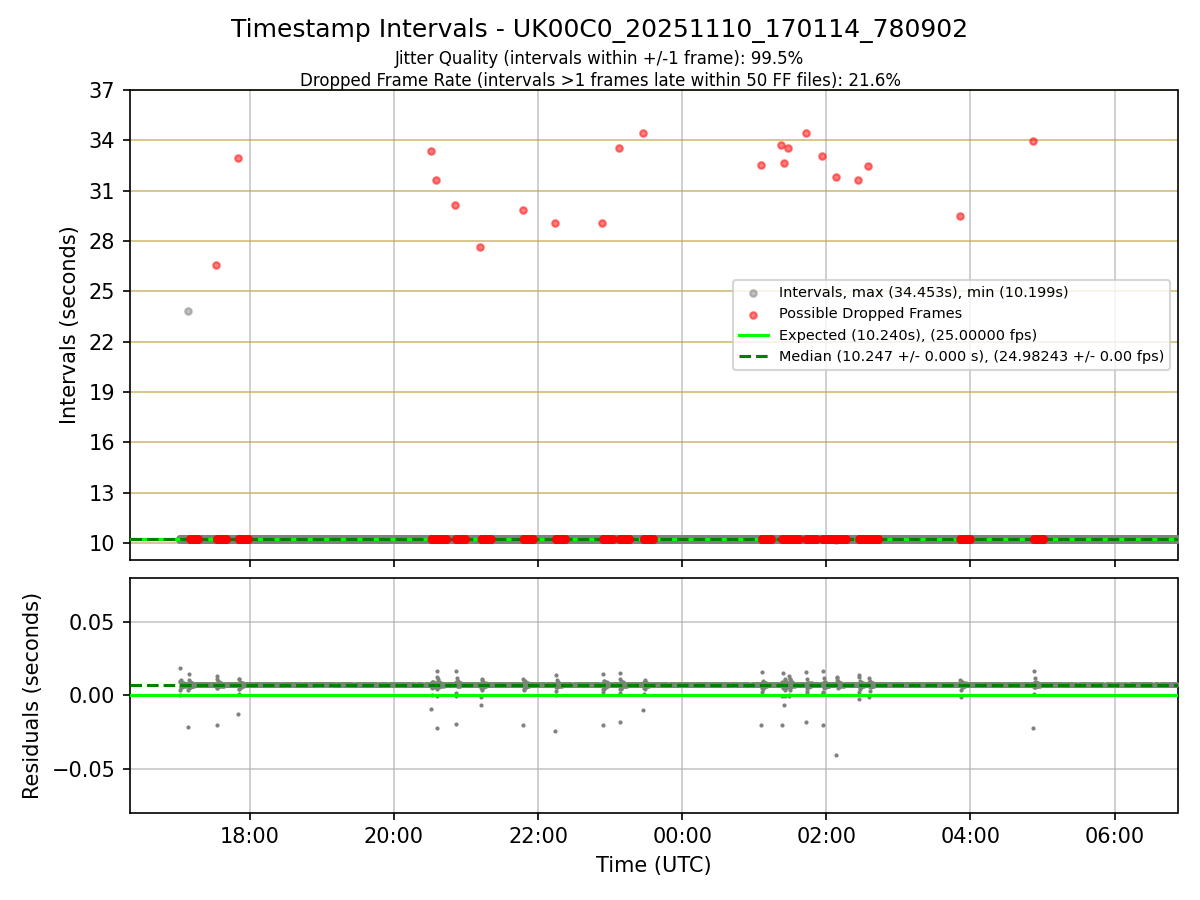Click the 'Time (UTC)' x-axis label
The image size is (1200, 900).
tap(653, 865)
